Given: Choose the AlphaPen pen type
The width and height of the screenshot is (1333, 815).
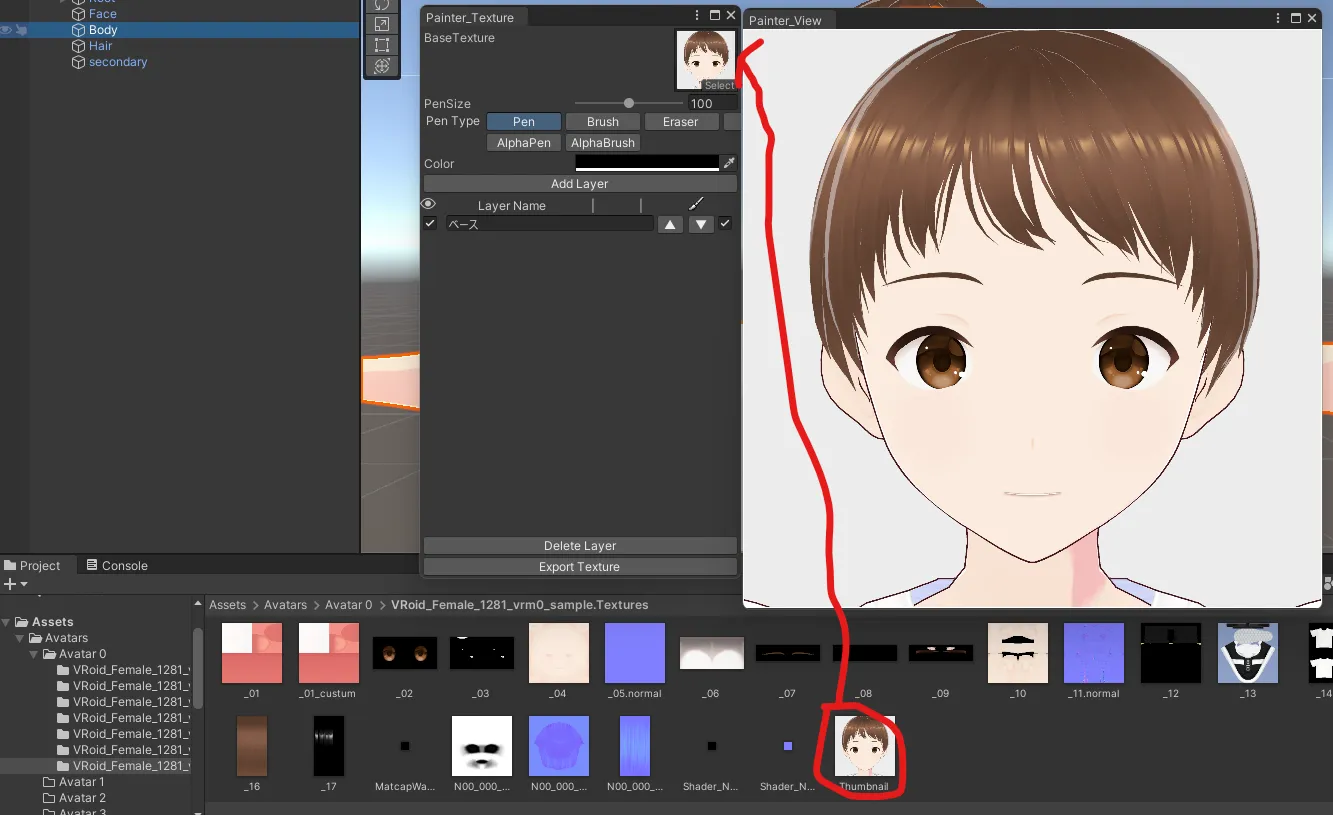Looking at the screenshot, I should click(524, 143).
